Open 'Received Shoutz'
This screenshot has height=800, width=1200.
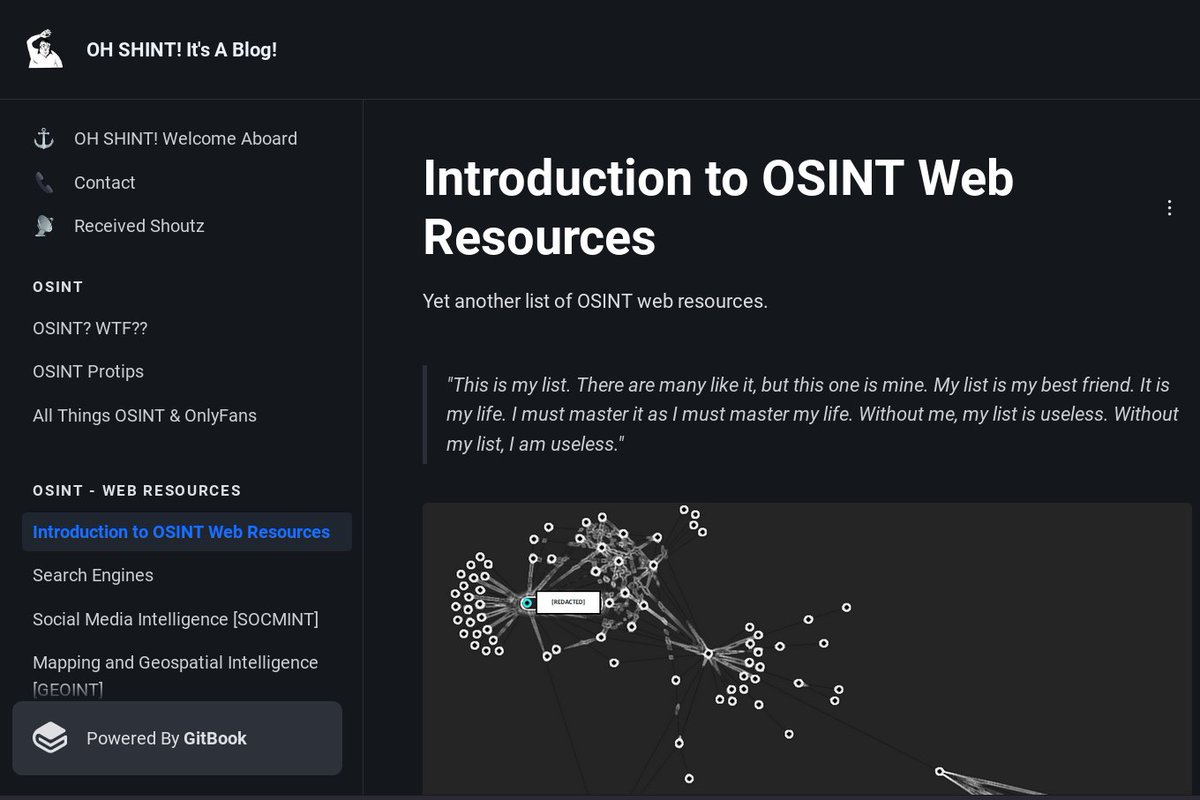[x=138, y=225]
